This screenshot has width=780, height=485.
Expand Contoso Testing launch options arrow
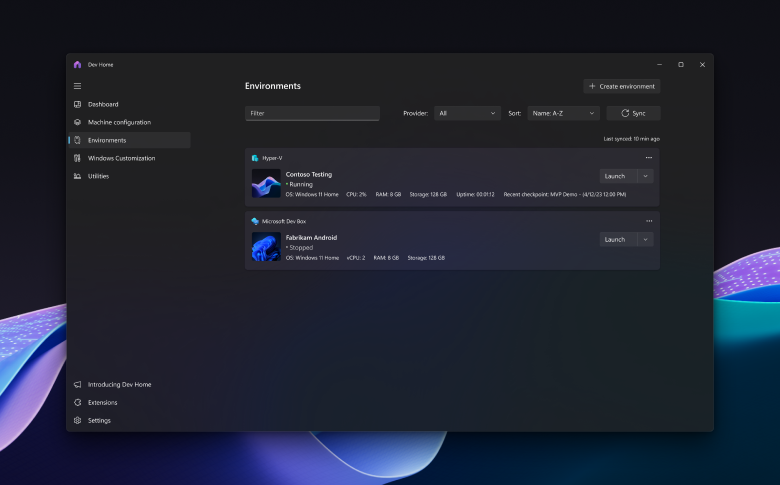coord(645,176)
